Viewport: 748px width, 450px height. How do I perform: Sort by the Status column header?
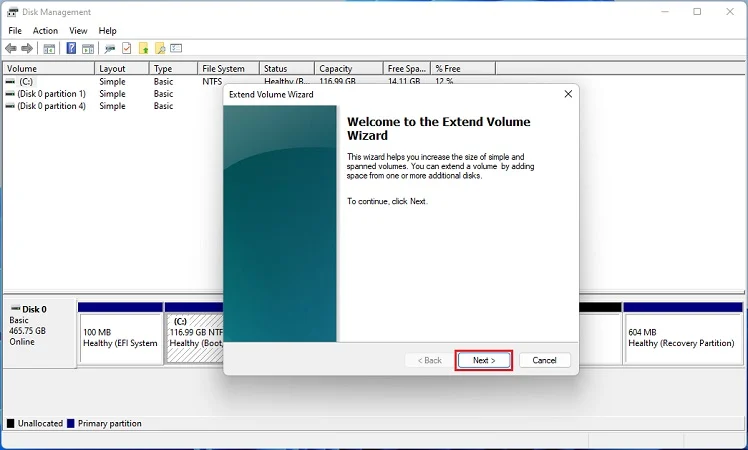pyautogui.click(x=287, y=69)
